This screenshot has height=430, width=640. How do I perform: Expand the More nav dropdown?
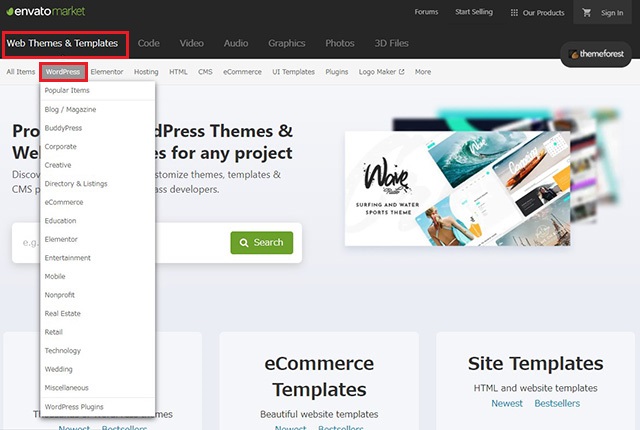pos(423,72)
